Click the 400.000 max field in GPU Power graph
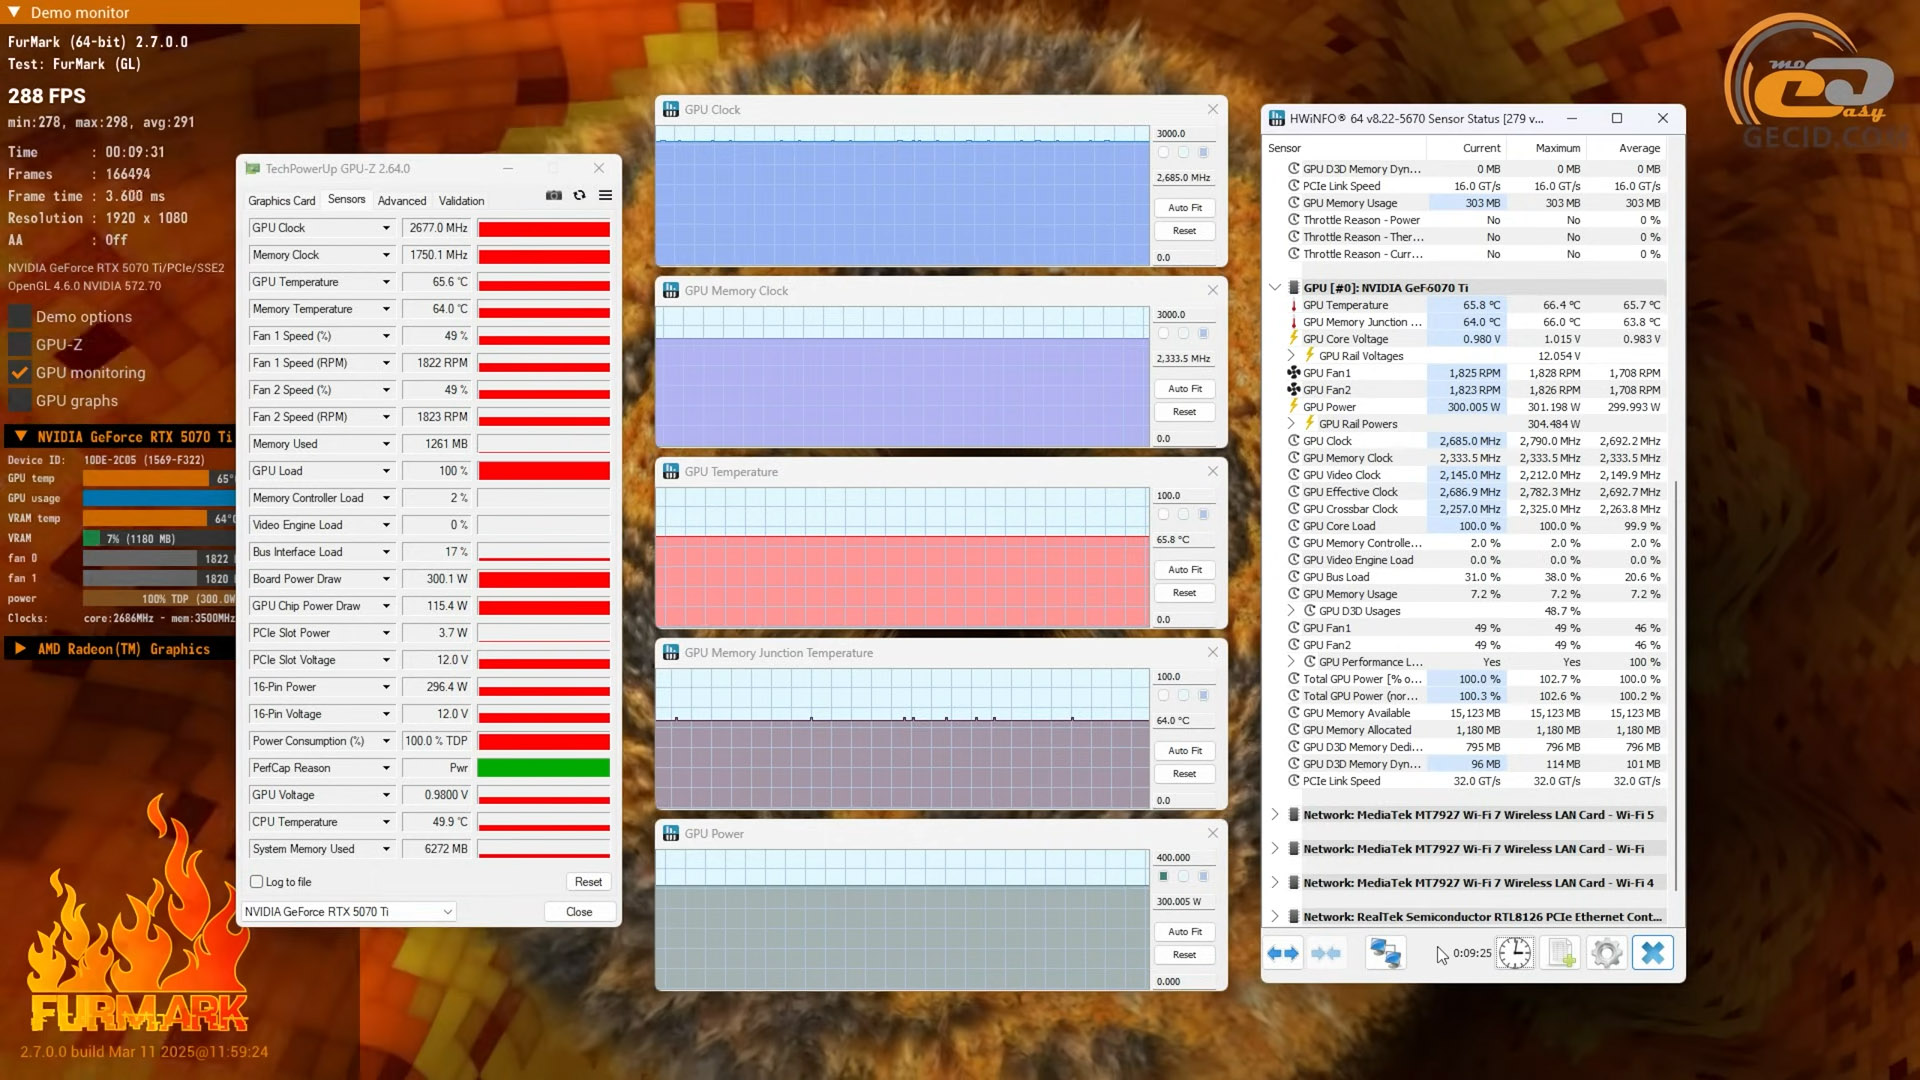 pyautogui.click(x=1185, y=858)
